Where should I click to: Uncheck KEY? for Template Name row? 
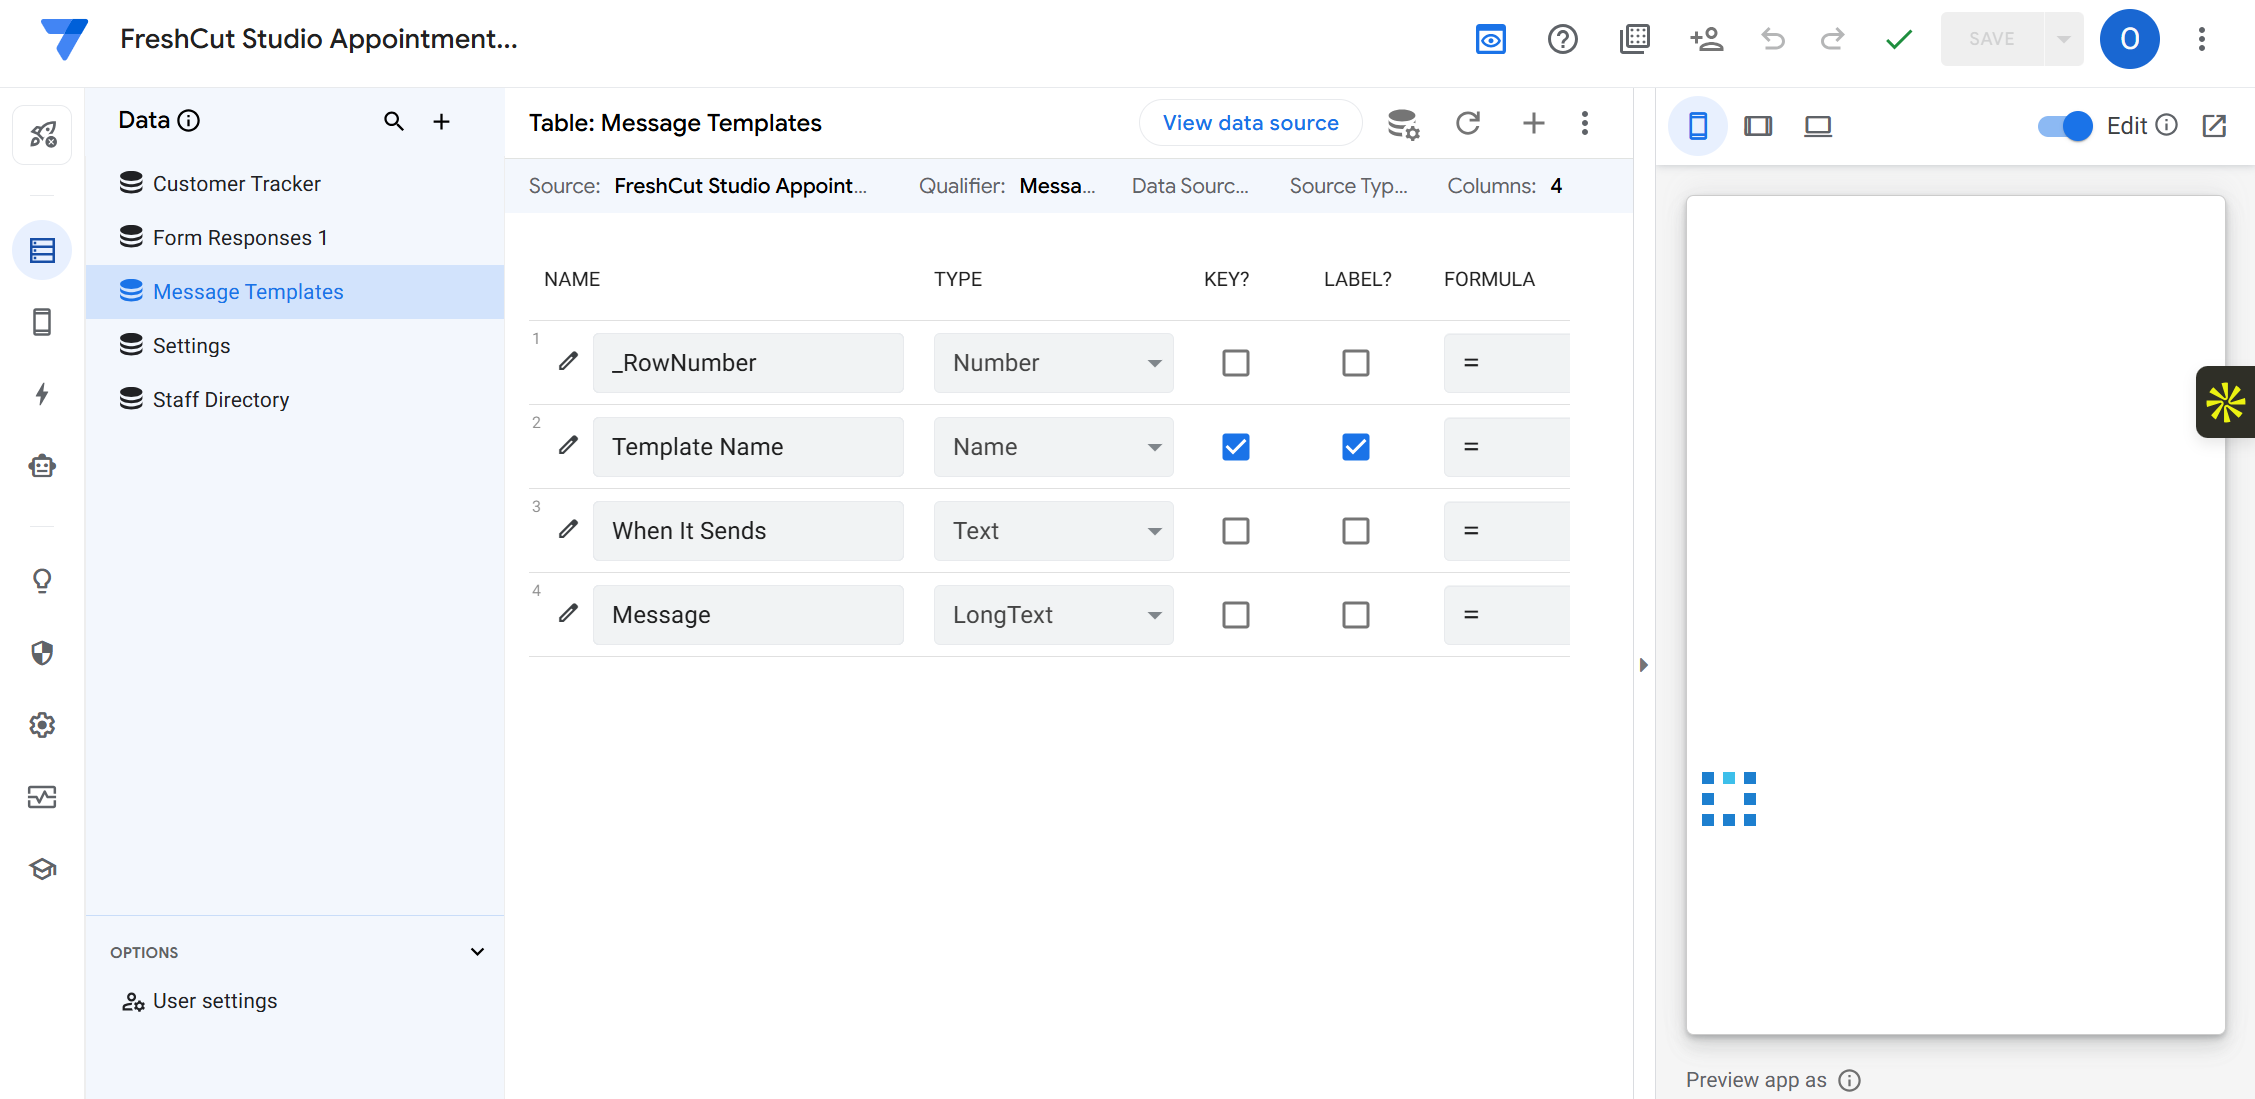coord(1236,447)
